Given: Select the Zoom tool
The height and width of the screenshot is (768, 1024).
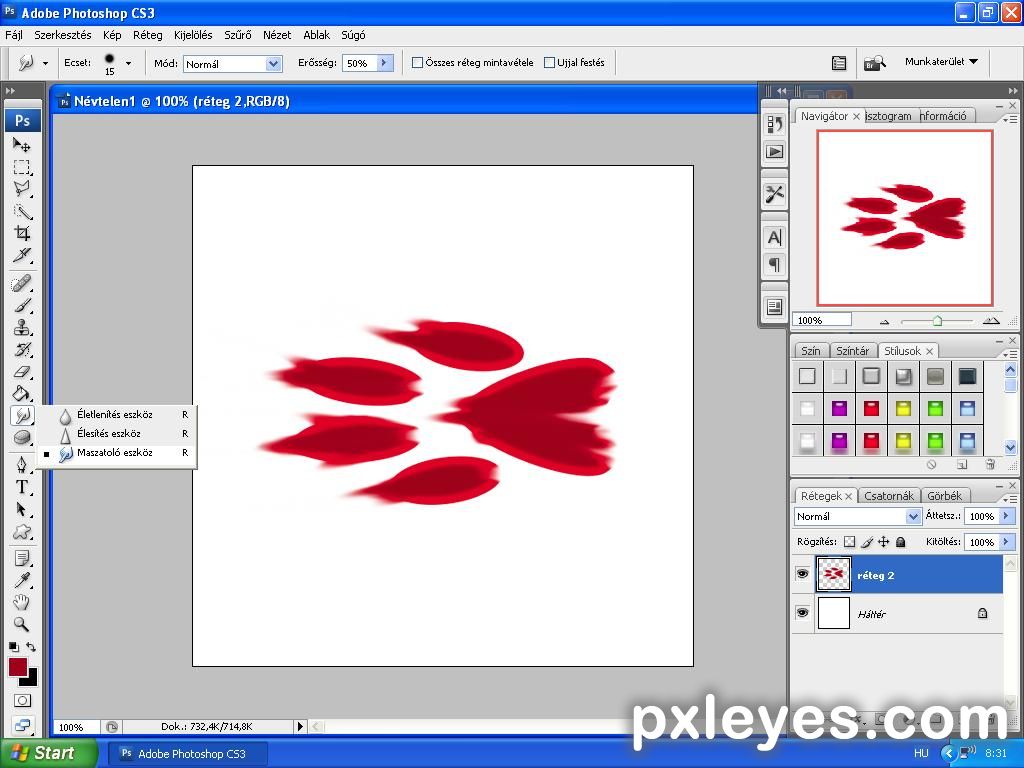Looking at the screenshot, I should (22, 624).
